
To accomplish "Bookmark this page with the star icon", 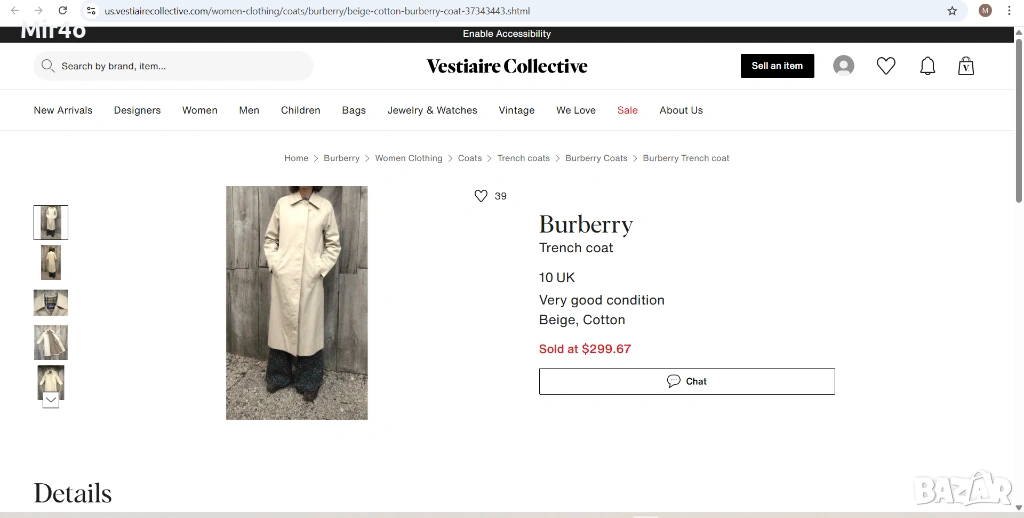I will tap(952, 11).
